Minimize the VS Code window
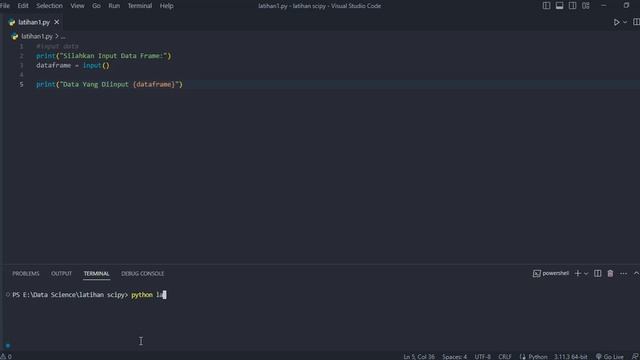The image size is (640, 360). [604, 6]
